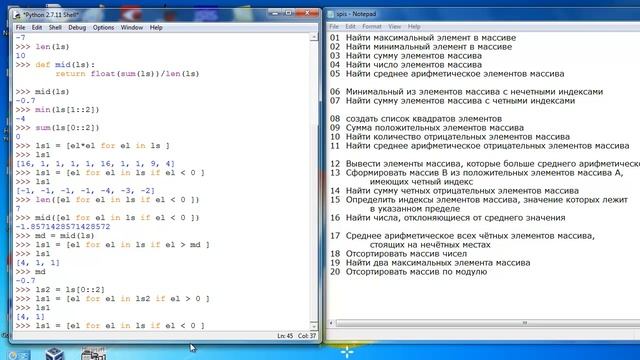Click Notepad line 13 'Сформировать массив B'
This screenshot has width=640, height=360.
(477, 172)
